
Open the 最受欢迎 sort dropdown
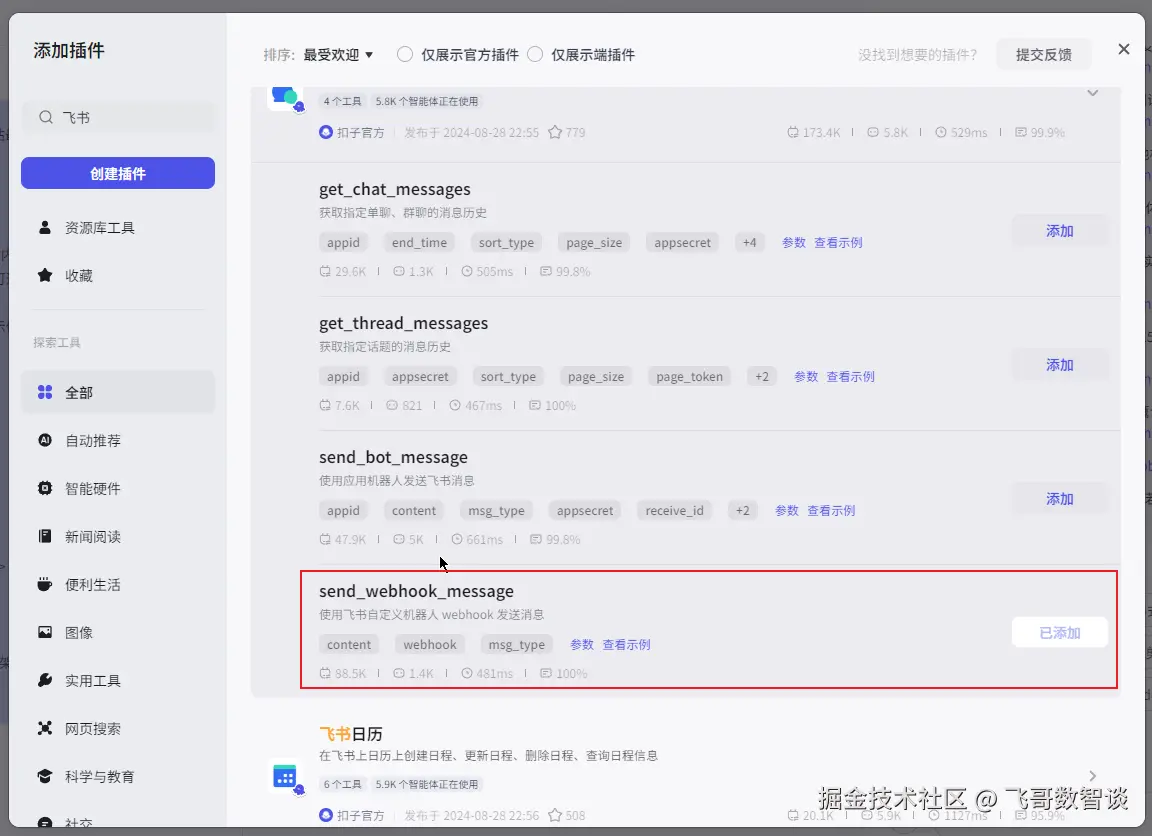coord(338,55)
